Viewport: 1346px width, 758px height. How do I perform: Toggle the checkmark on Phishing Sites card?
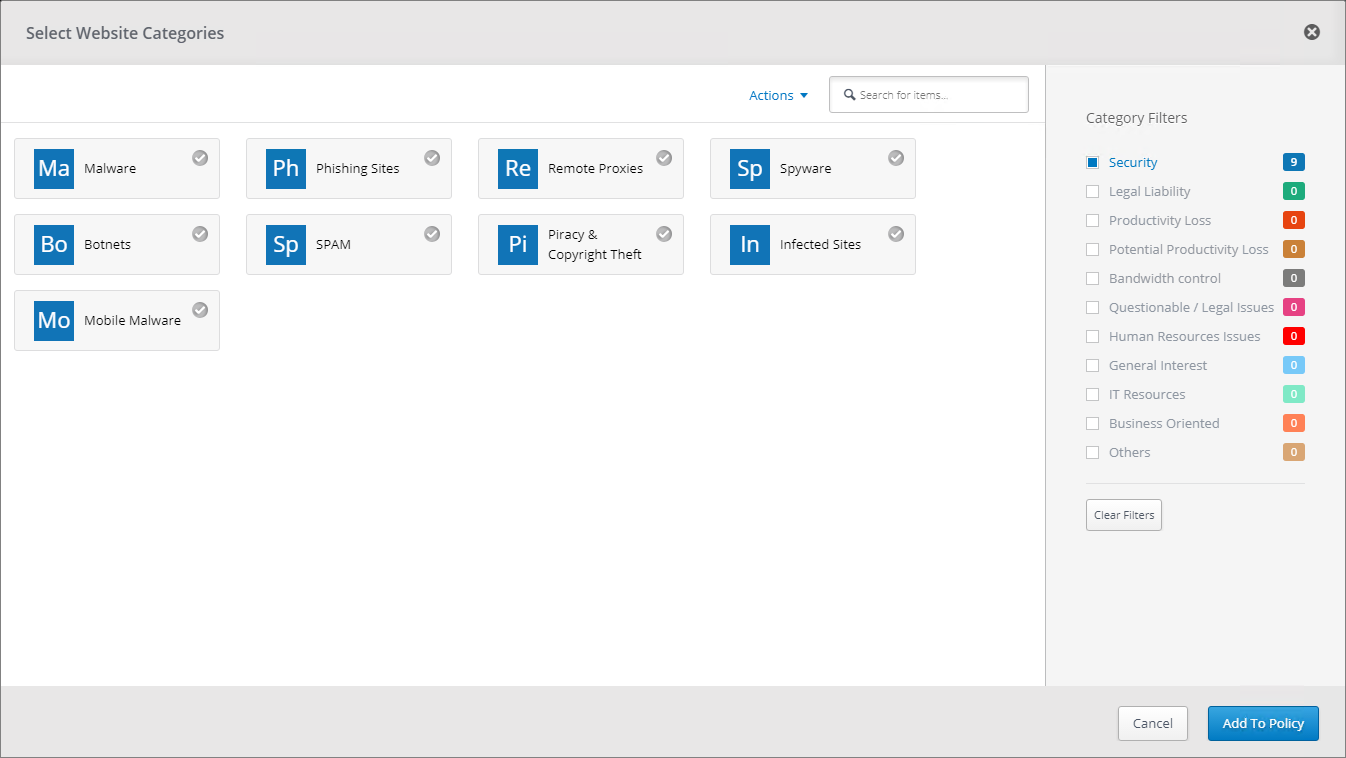tap(432, 158)
